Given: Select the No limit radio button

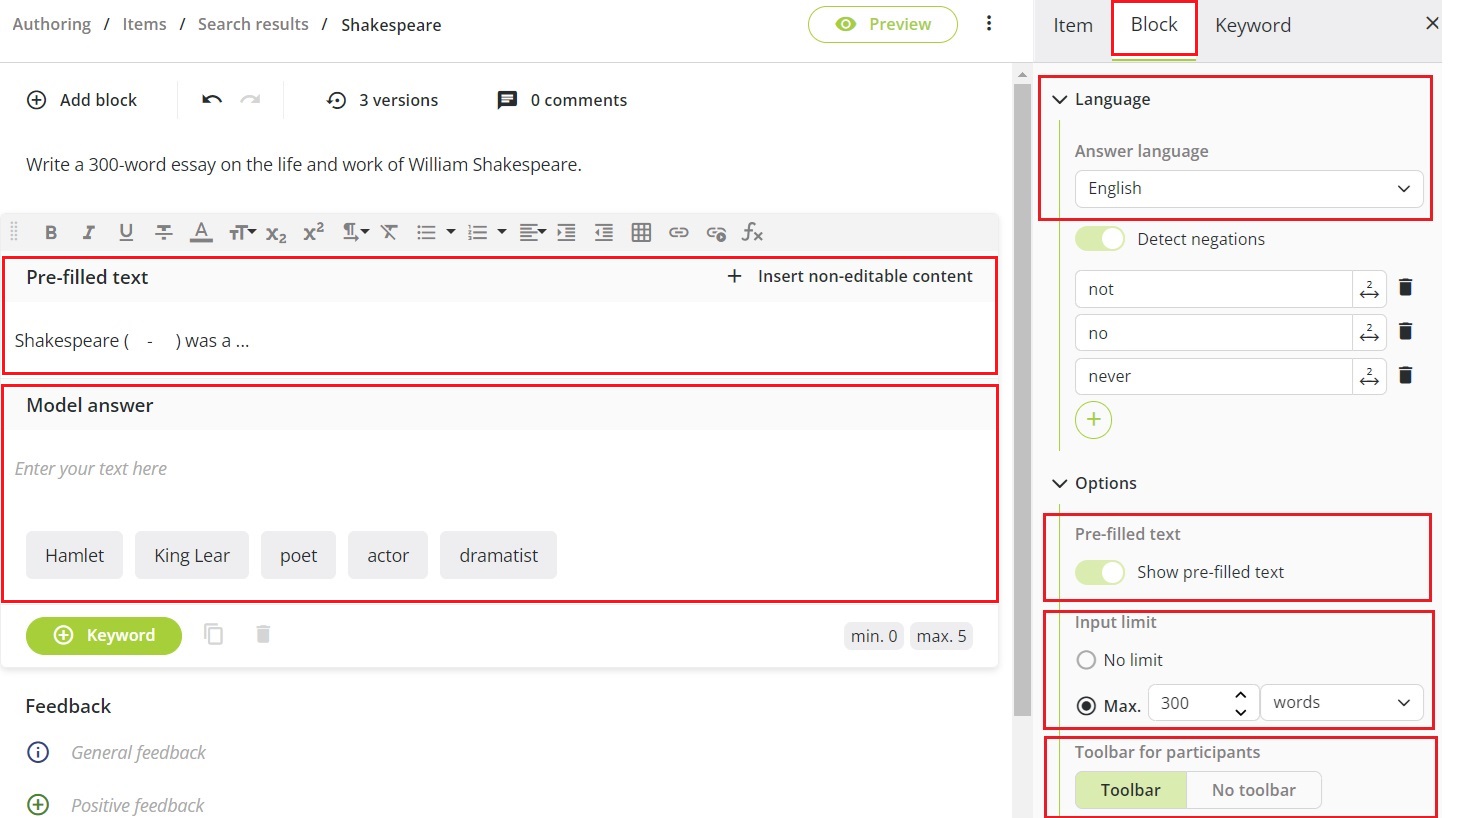Looking at the screenshot, I should 1086,660.
